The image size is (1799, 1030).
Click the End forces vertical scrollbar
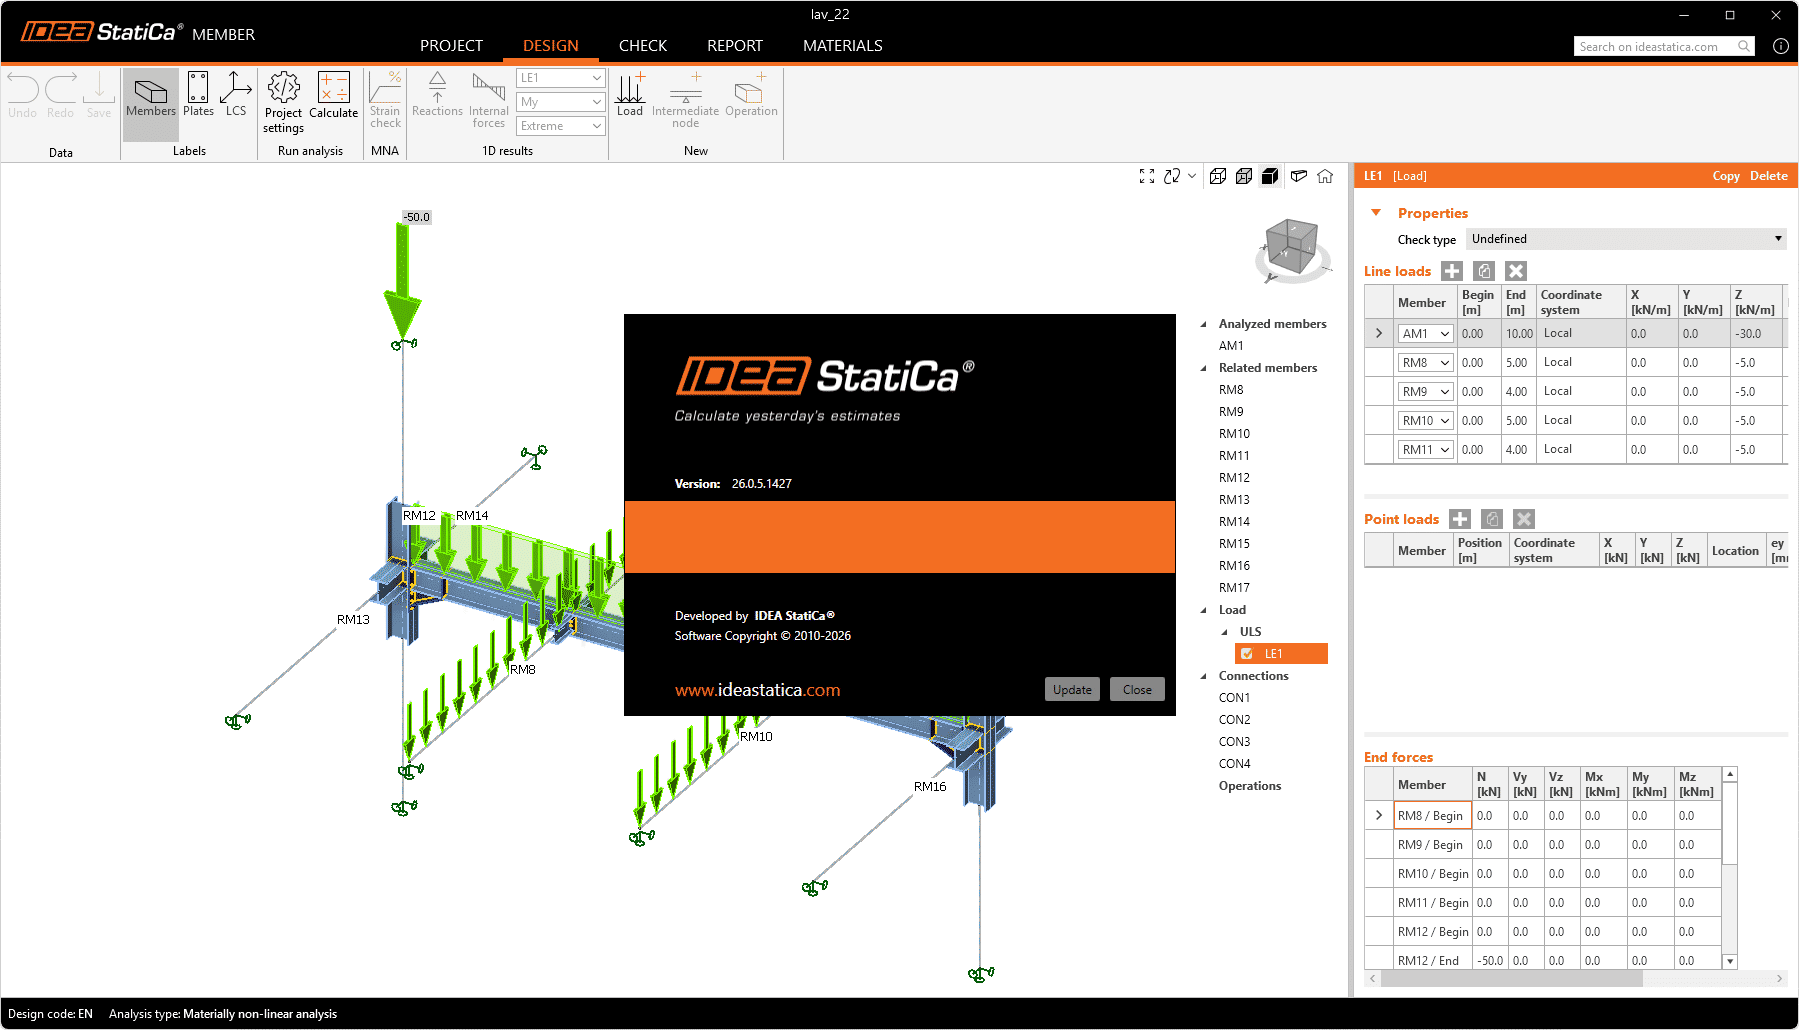point(1730,868)
